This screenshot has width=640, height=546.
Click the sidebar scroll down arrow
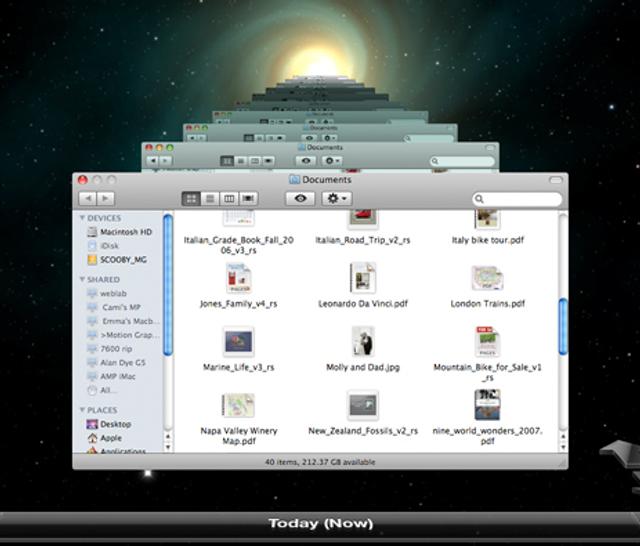point(168,447)
